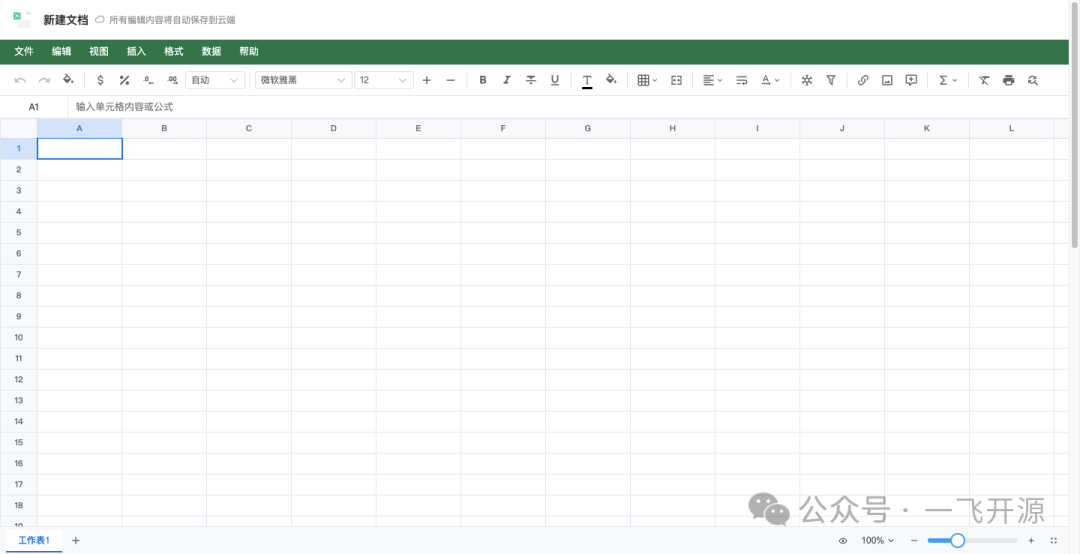Image resolution: width=1080 pixels, height=554 pixels.
Task: Click the vertical scrollbar thumb
Action: pos(1075,123)
